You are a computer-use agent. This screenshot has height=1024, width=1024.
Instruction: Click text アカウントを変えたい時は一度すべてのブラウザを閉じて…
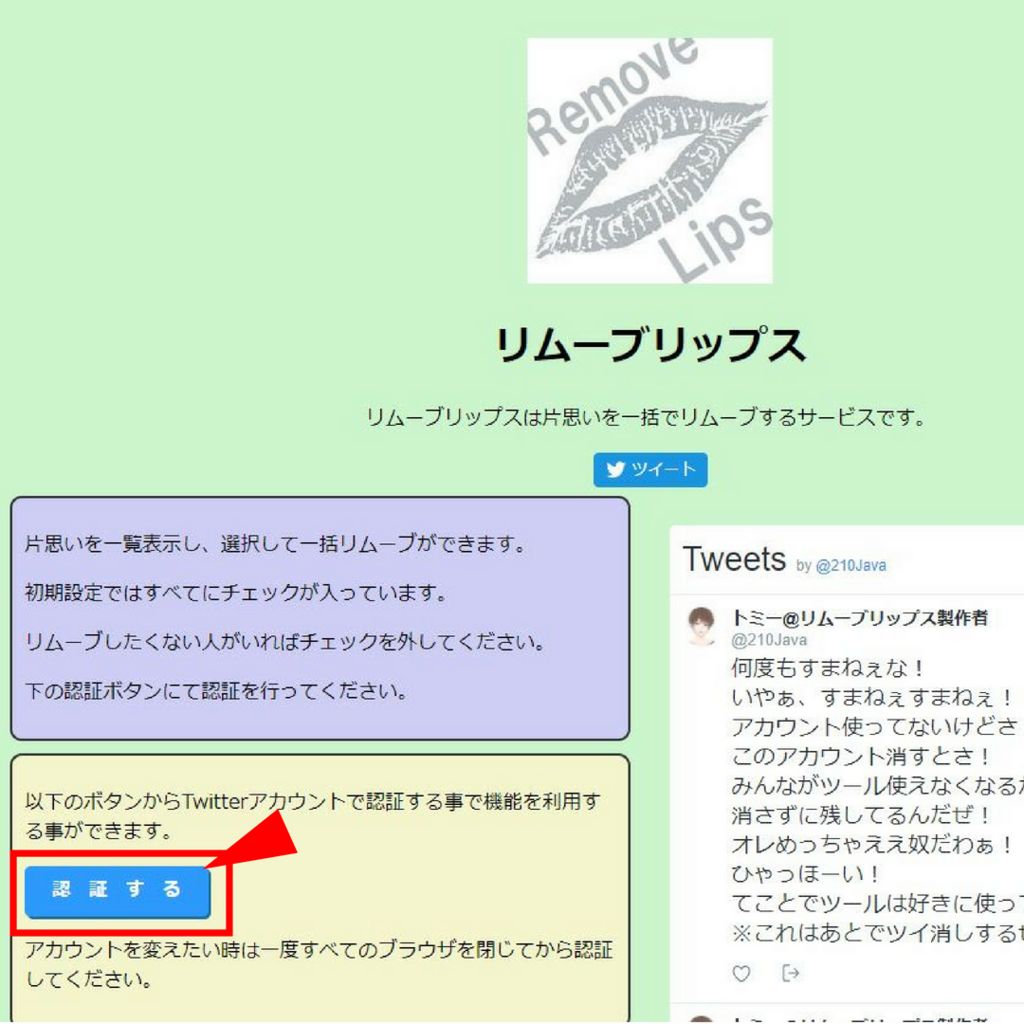pos(319,964)
